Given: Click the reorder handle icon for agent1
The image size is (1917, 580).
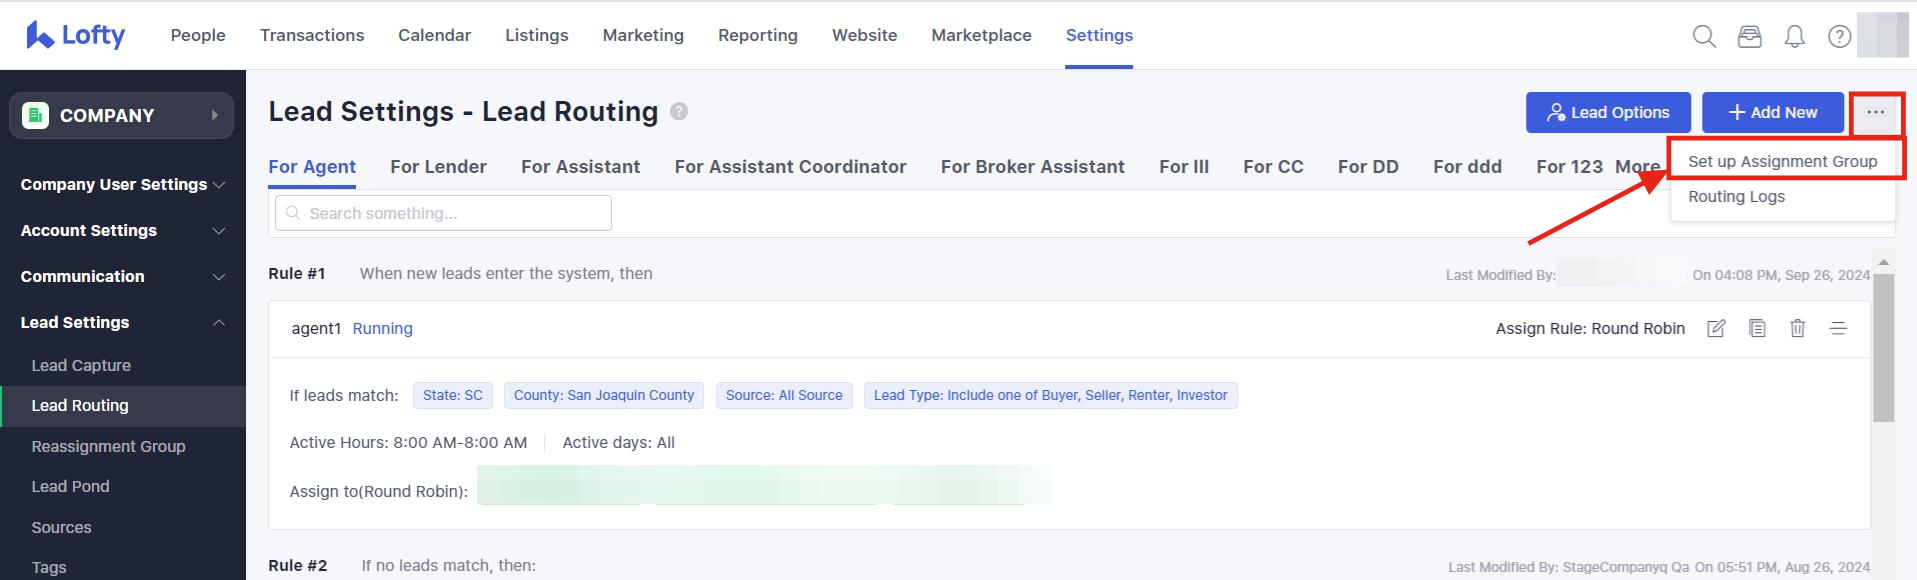Looking at the screenshot, I should click(x=1838, y=328).
